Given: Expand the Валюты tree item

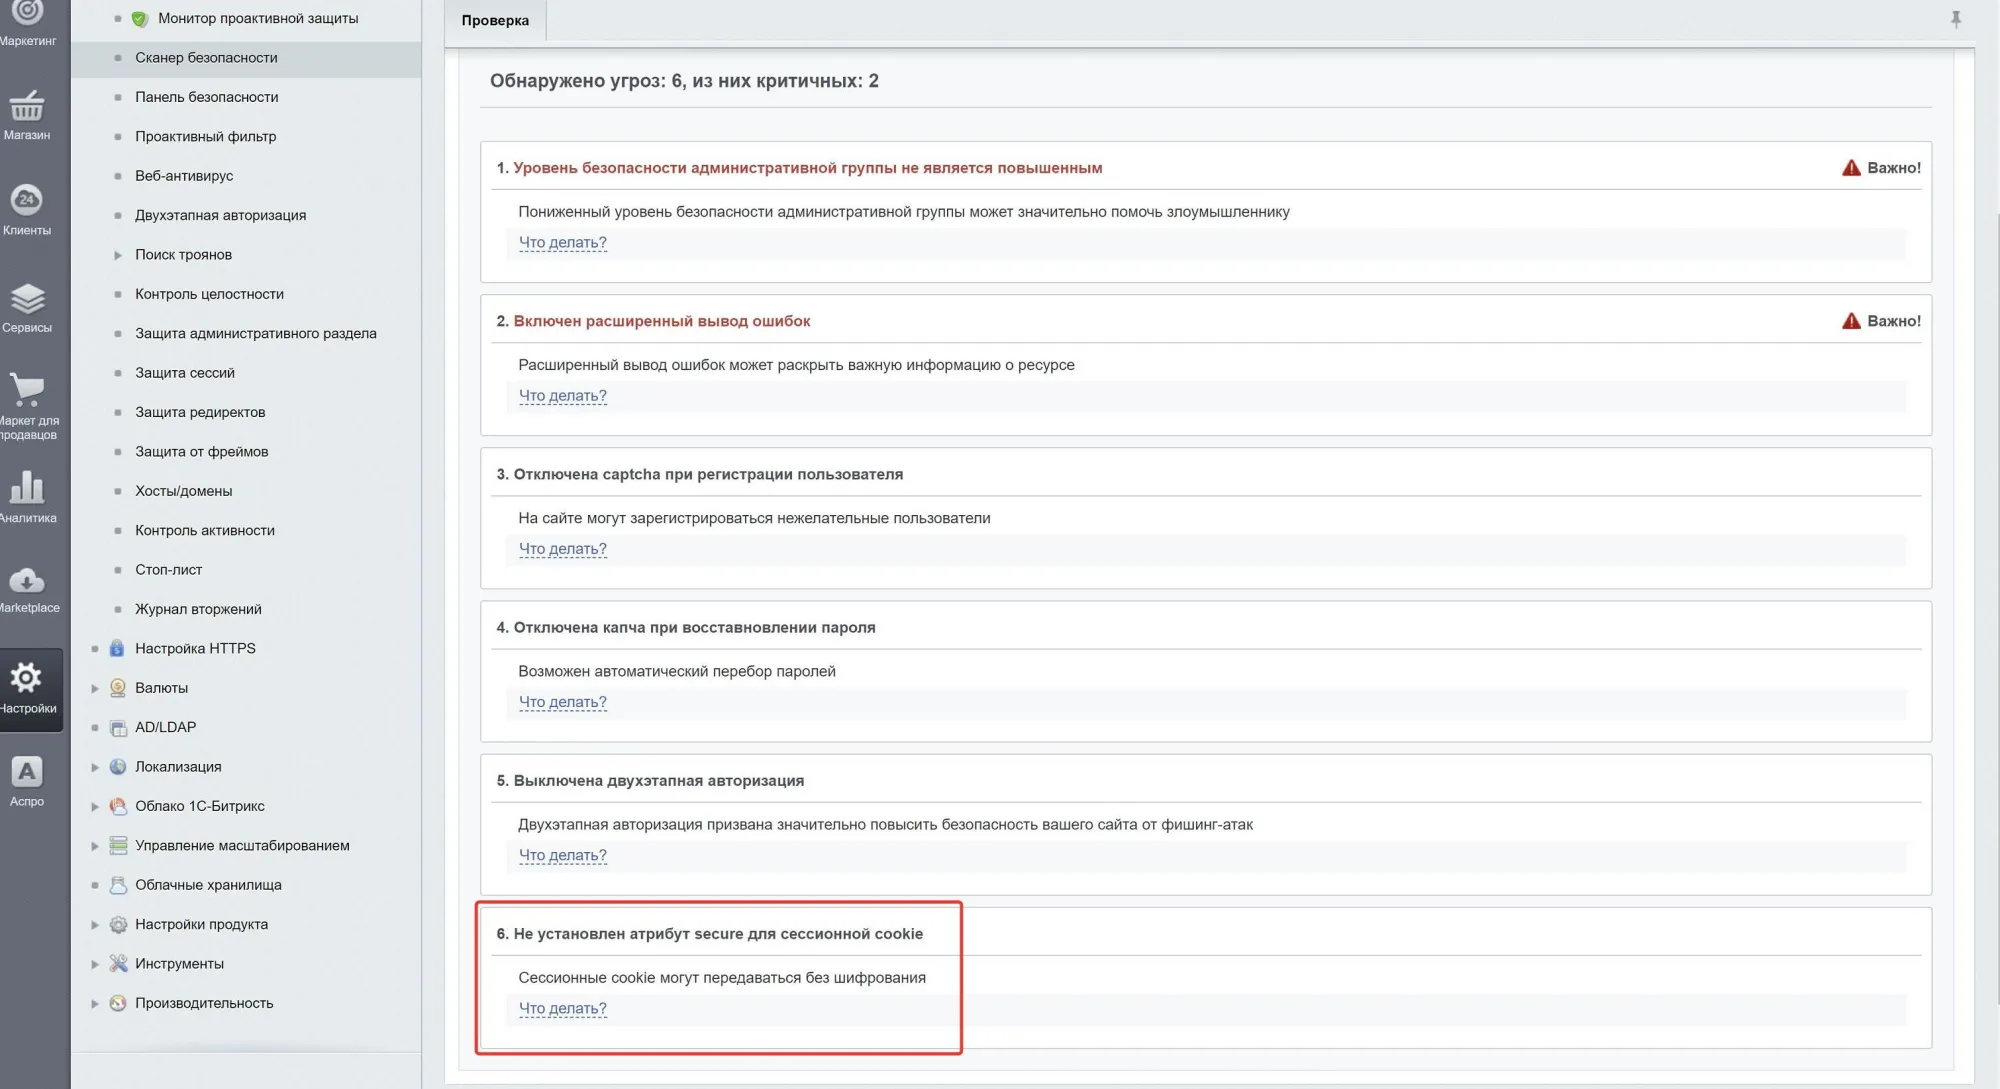Looking at the screenshot, I should [95, 688].
